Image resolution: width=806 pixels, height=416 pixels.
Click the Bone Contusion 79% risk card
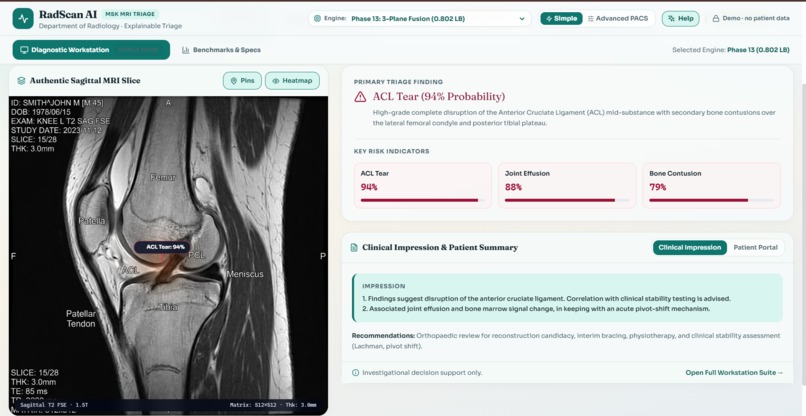click(x=711, y=185)
